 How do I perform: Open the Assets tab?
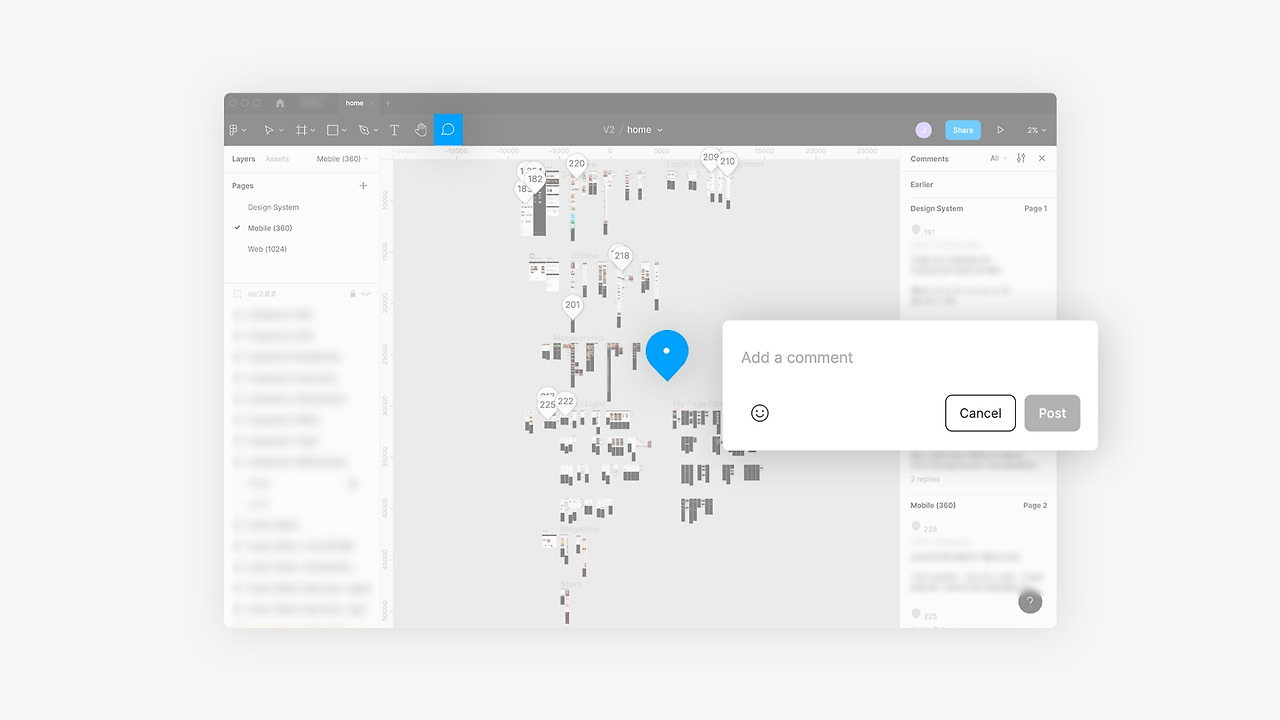pyautogui.click(x=277, y=159)
